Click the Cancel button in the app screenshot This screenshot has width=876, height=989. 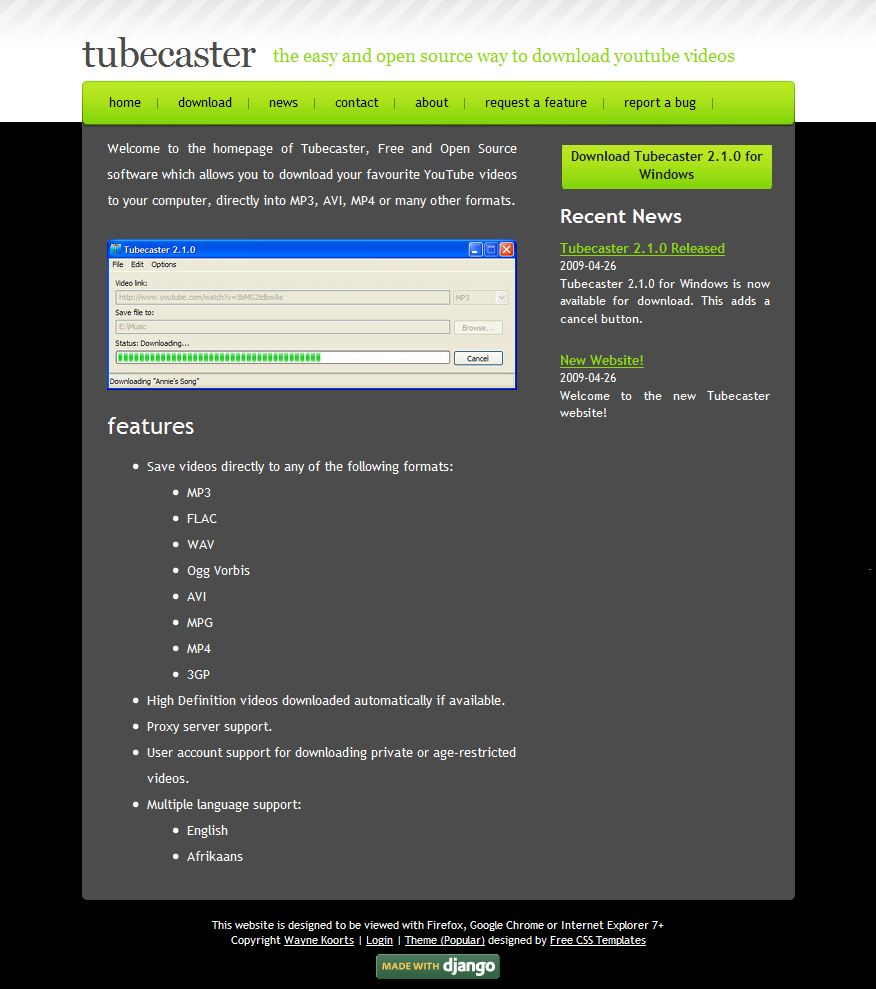click(478, 358)
